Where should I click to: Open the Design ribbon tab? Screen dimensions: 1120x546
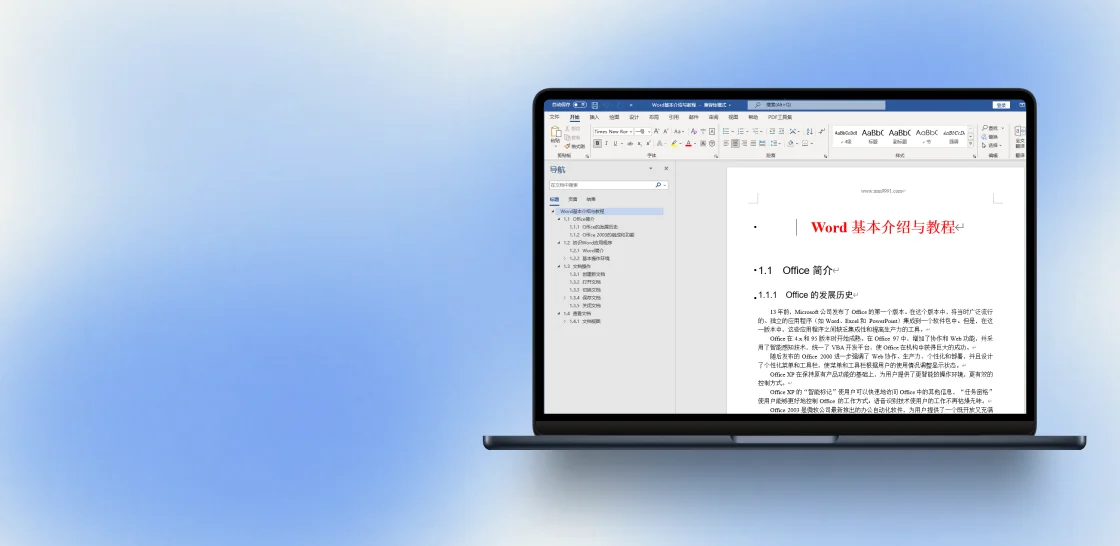(634, 116)
